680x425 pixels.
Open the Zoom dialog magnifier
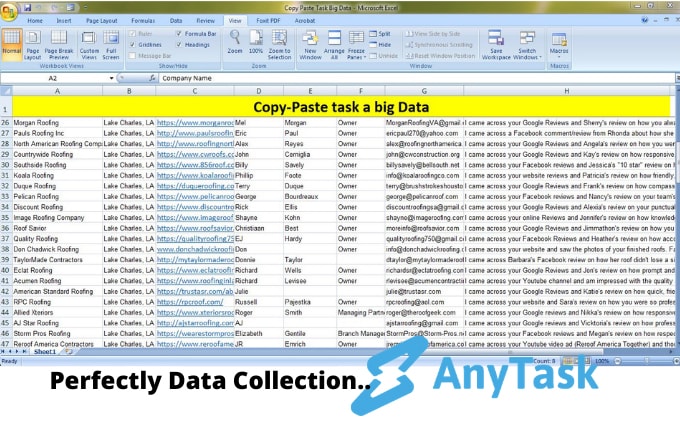pyautogui.click(x=235, y=42)
